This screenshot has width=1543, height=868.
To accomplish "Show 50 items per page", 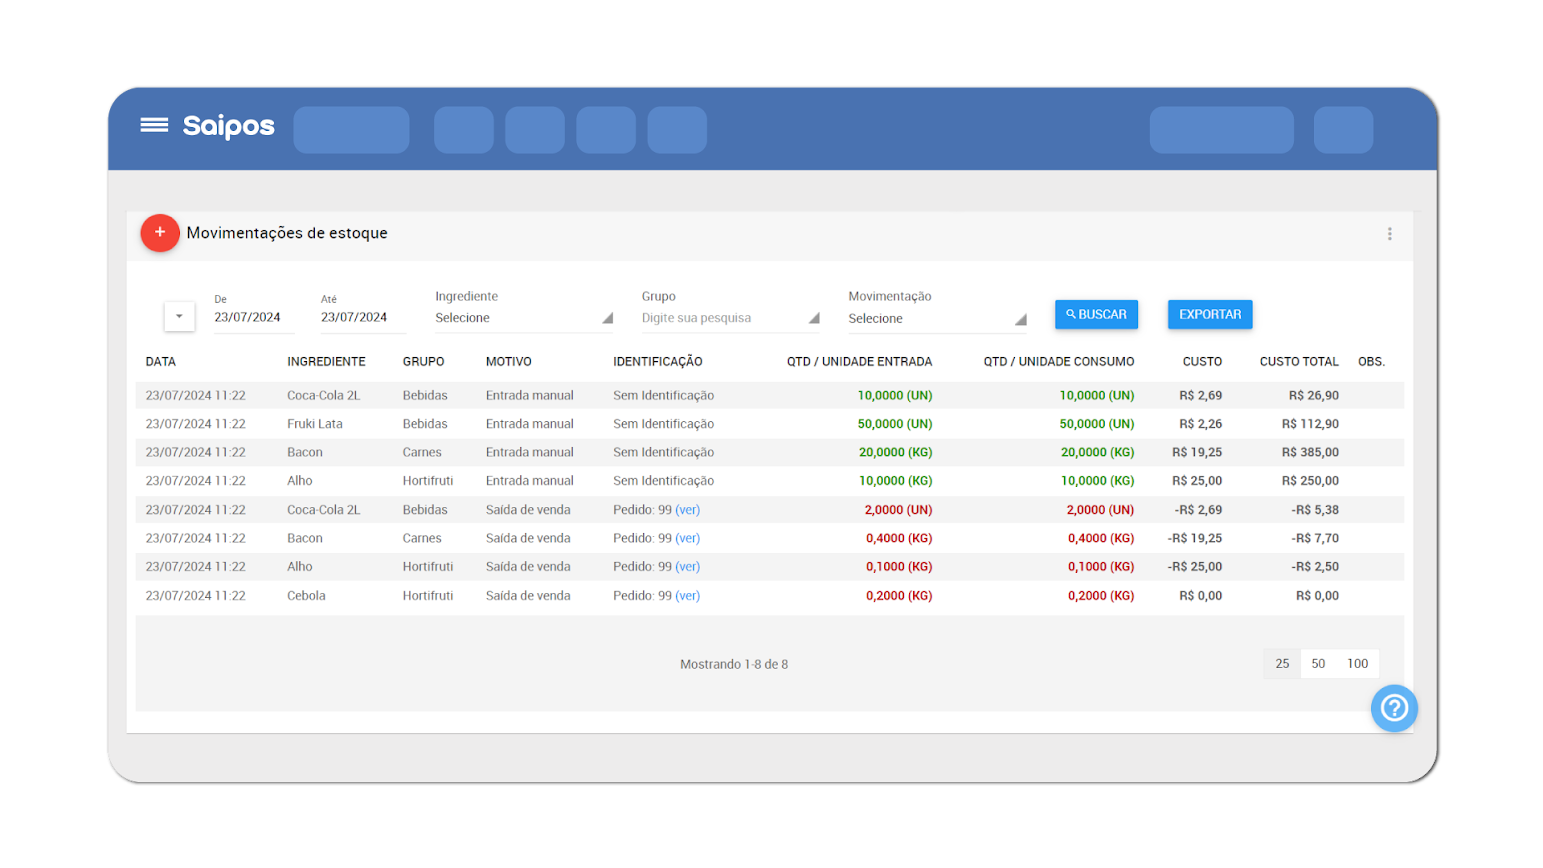I will [1318, 663].
